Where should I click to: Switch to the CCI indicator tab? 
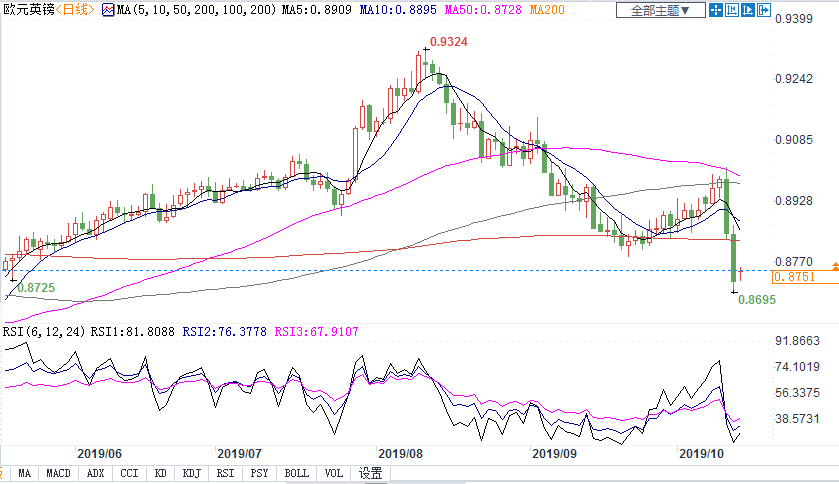tap(129, 474)
